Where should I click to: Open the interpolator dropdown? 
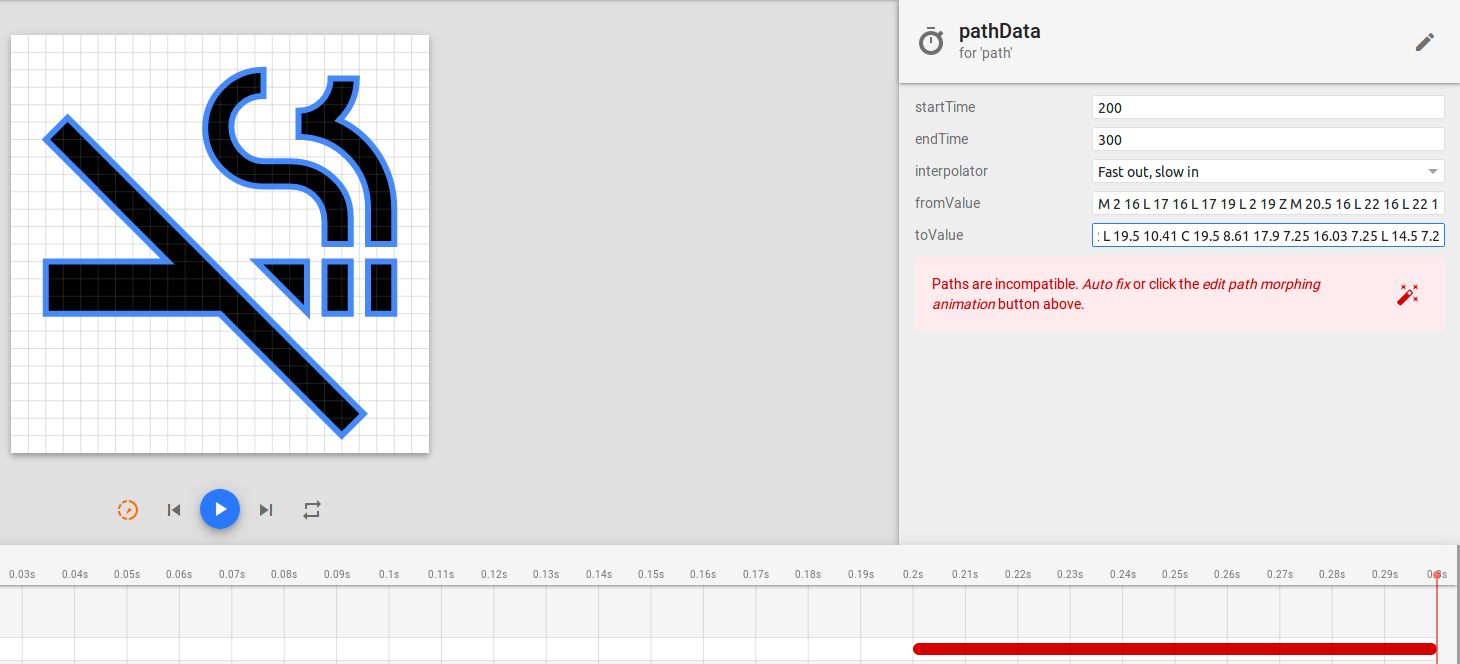(1268, 171)
